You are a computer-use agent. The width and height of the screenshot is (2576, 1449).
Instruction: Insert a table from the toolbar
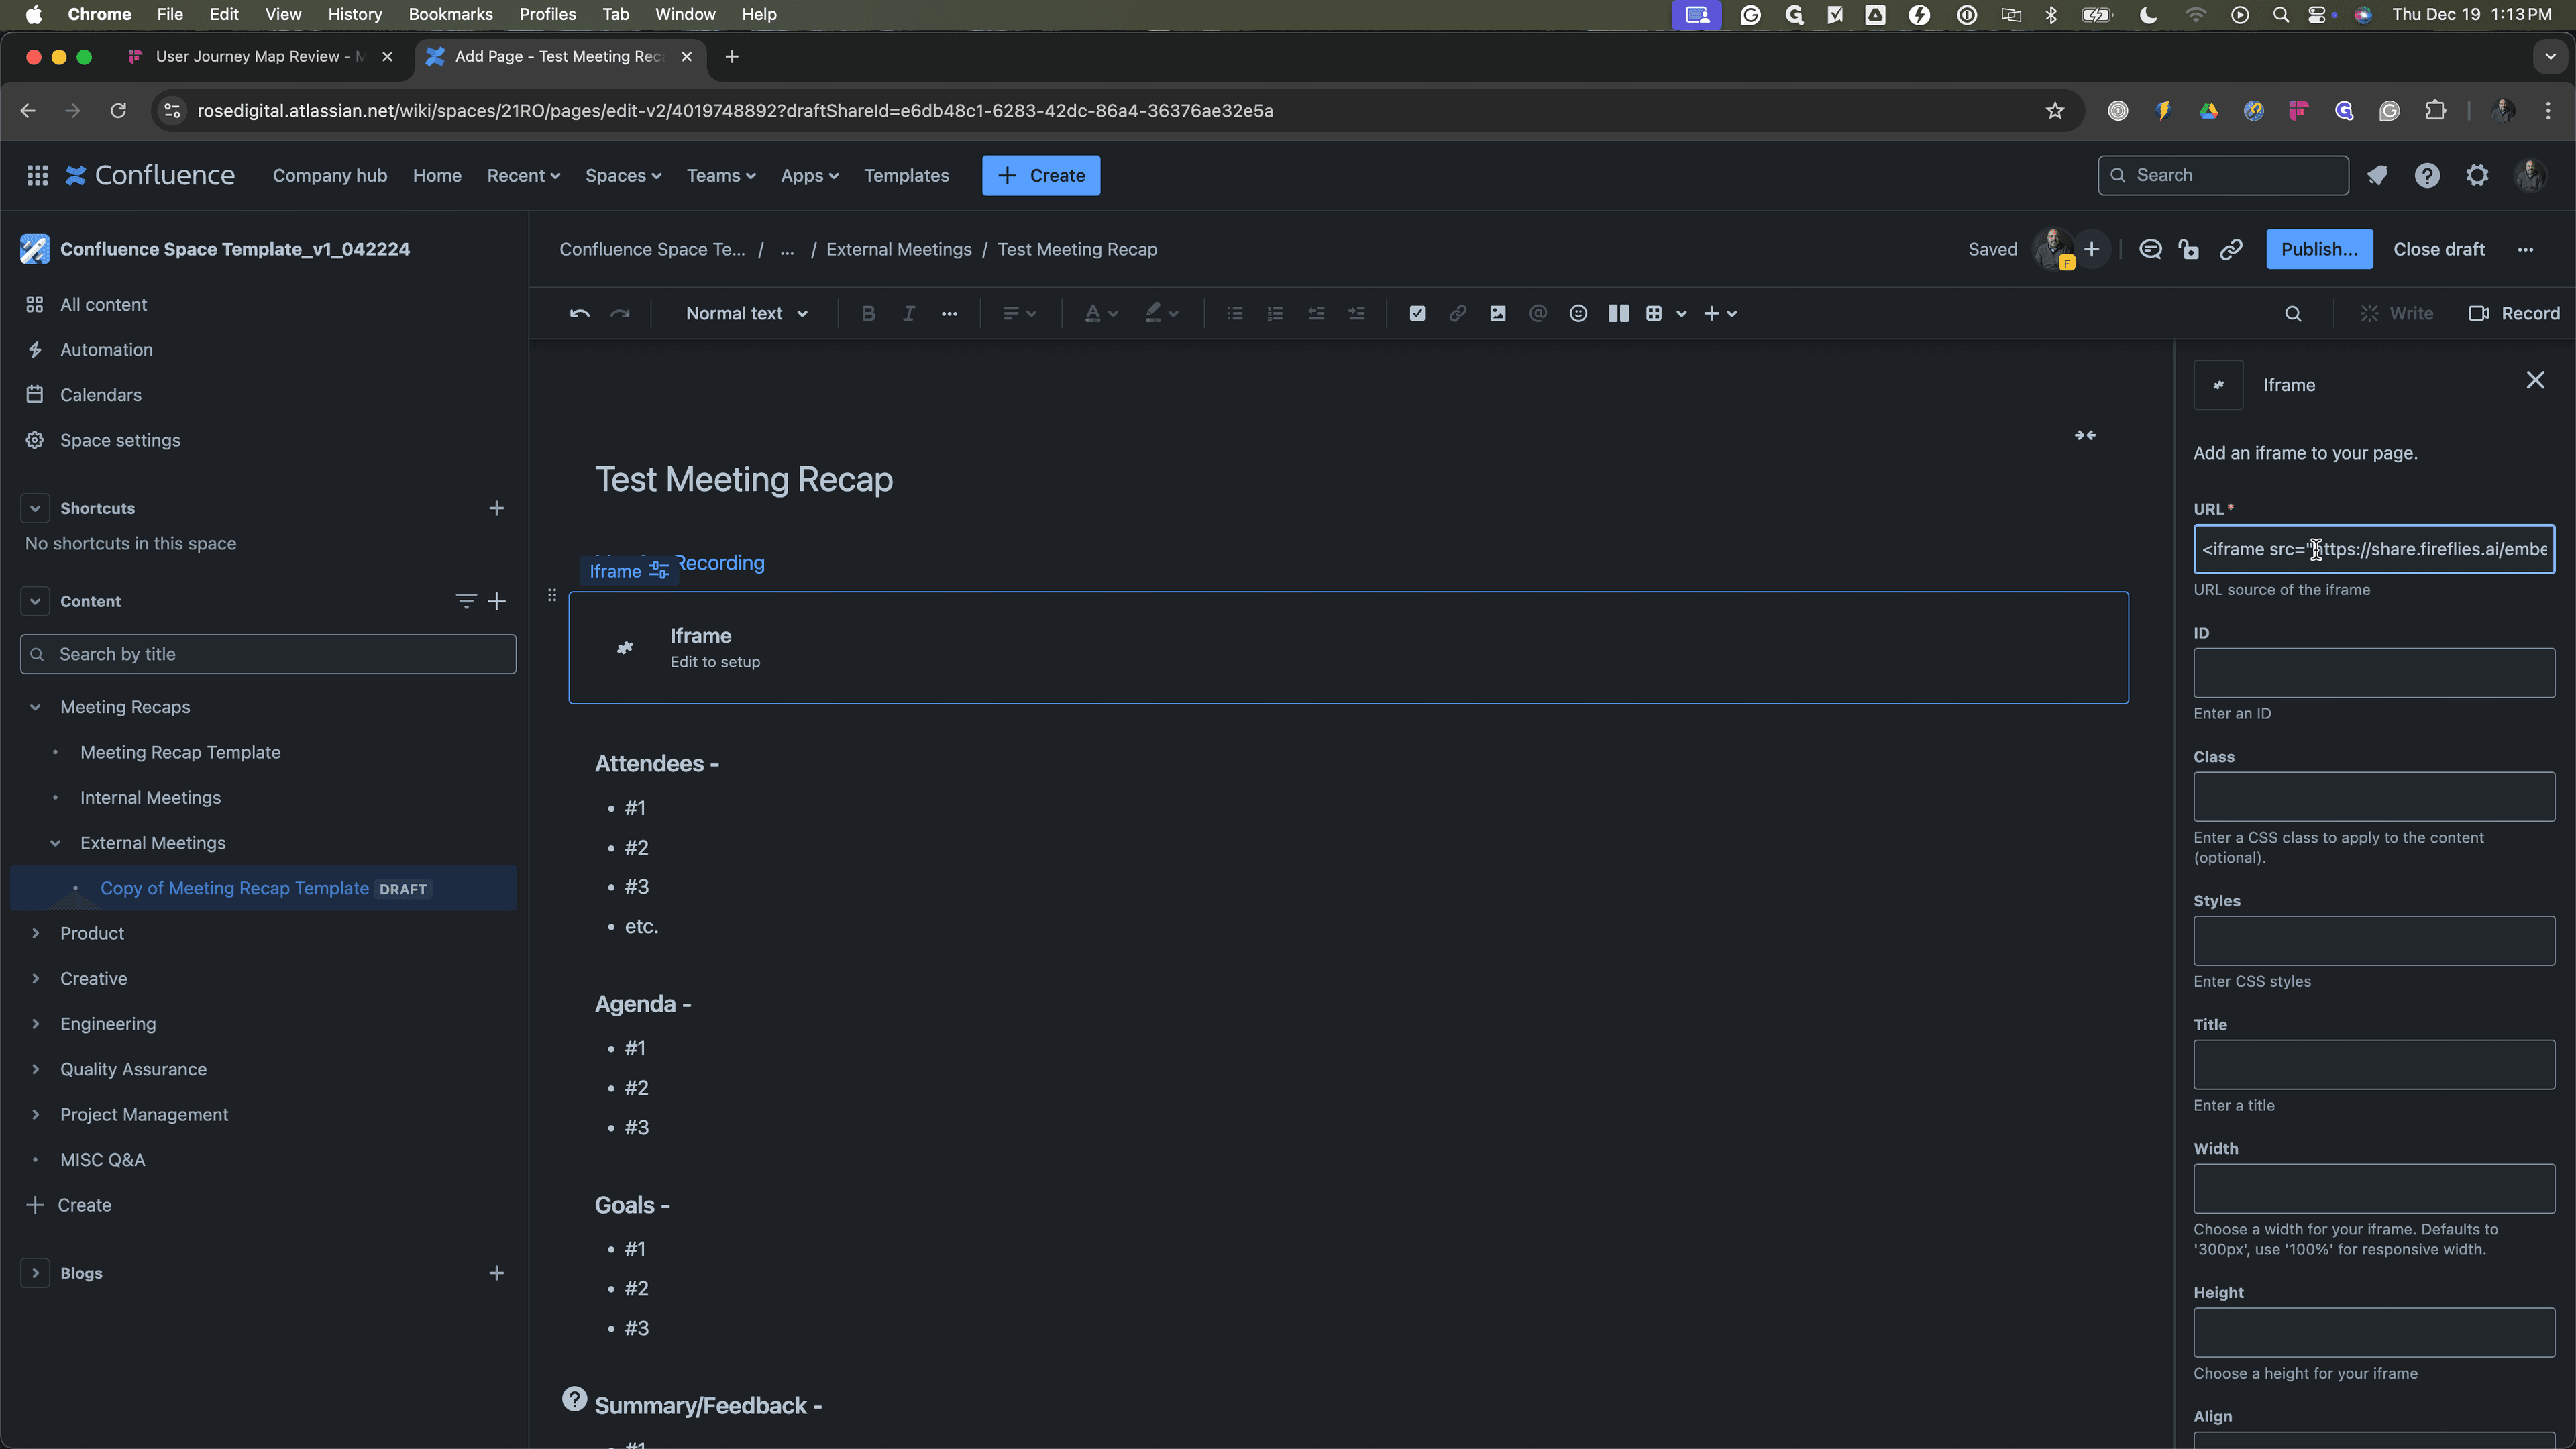coord(1654,314)
